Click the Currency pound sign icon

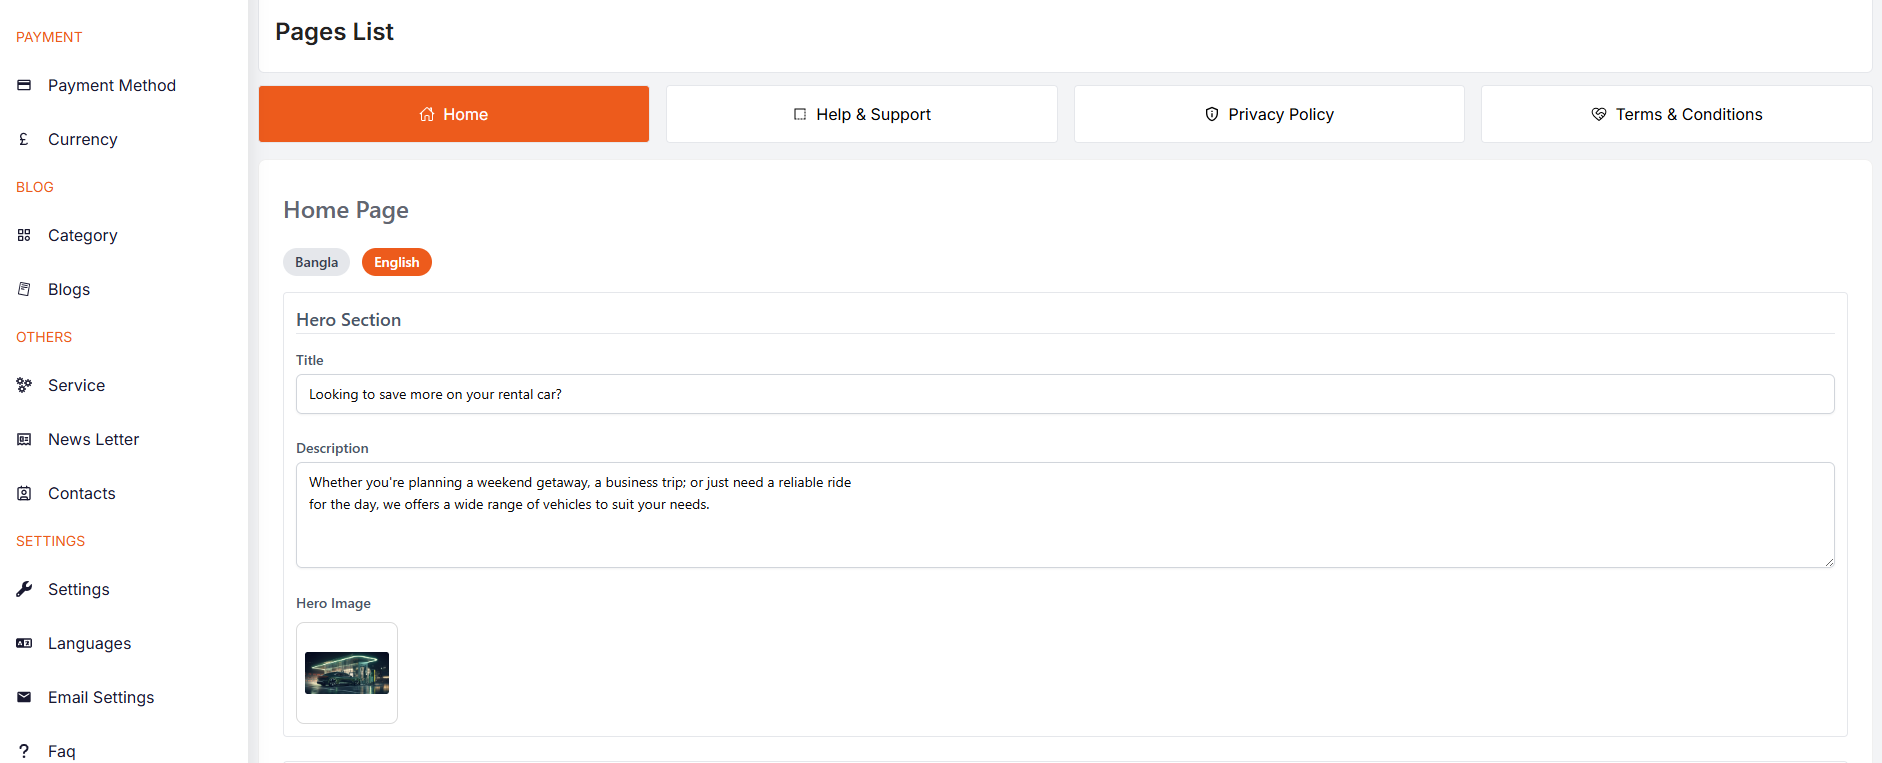tap(24, 139)
